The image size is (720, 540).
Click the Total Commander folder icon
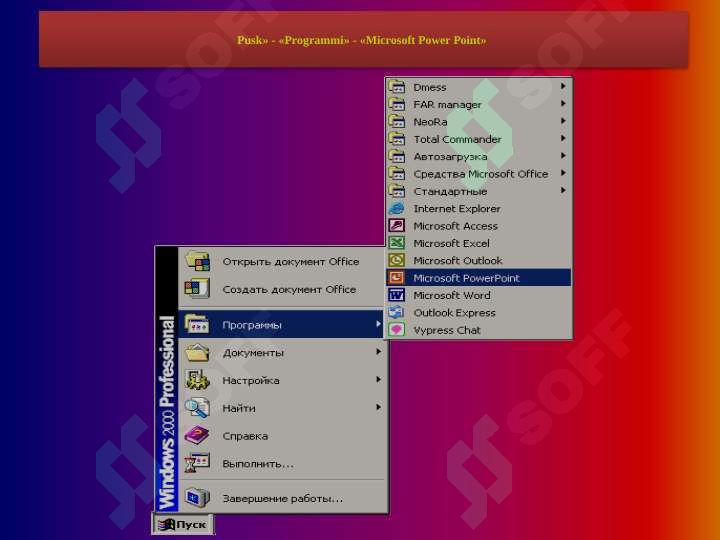coord(396,139)
